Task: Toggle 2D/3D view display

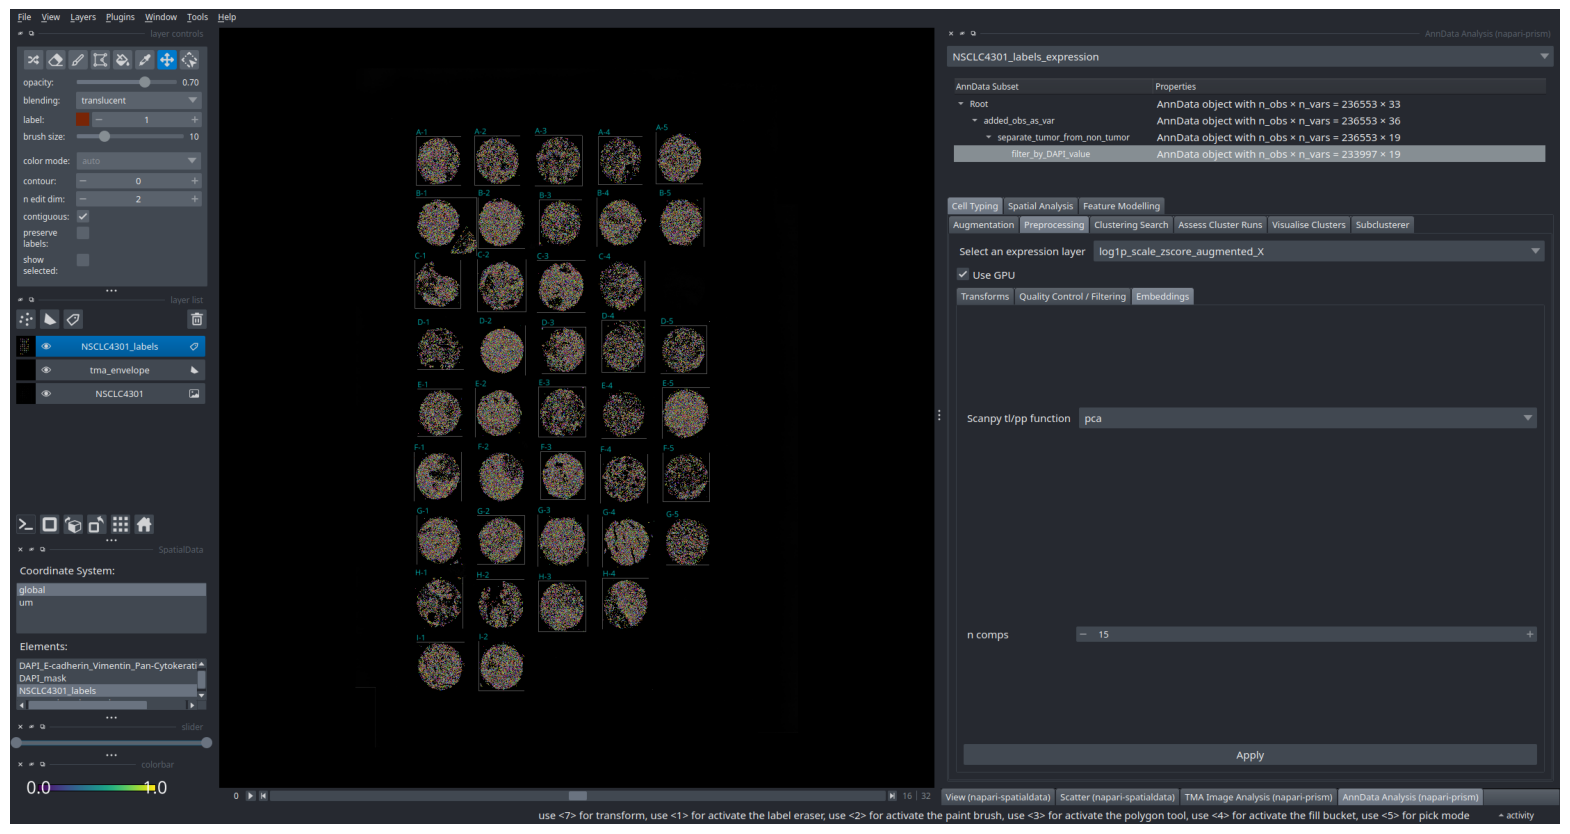Action: pos(49,524)
